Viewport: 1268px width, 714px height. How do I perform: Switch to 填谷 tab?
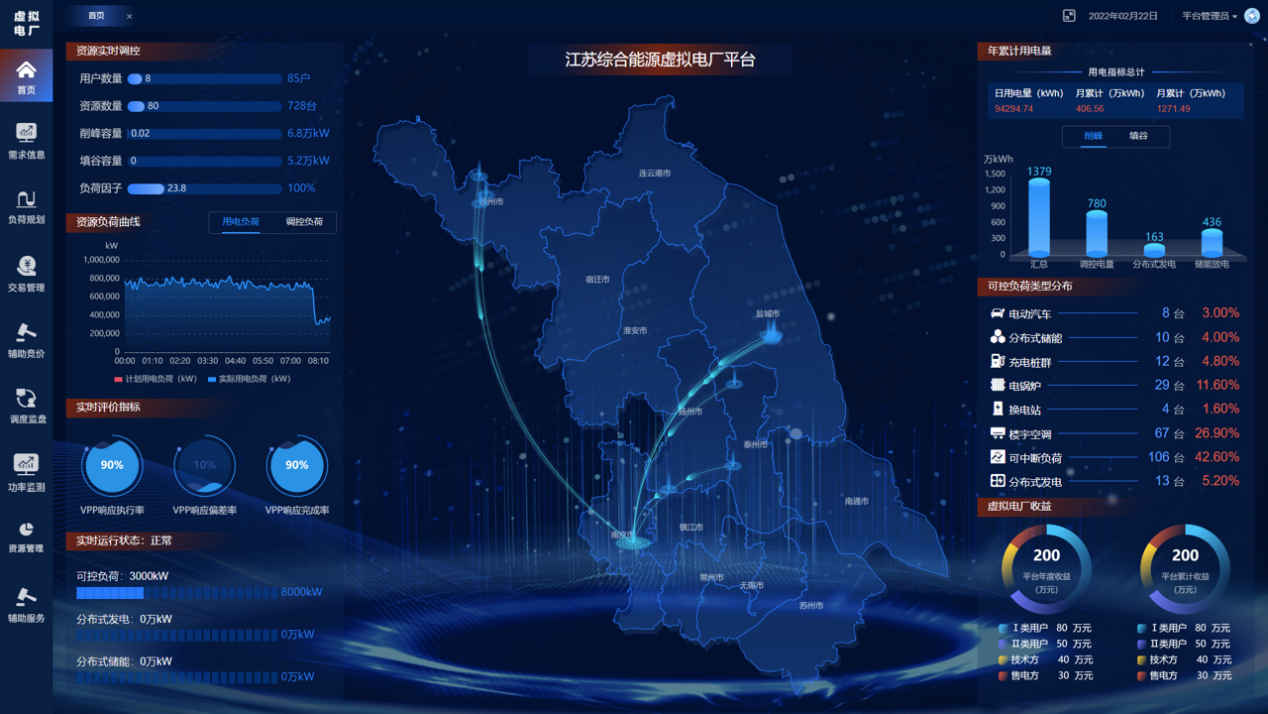[1138, 136]
